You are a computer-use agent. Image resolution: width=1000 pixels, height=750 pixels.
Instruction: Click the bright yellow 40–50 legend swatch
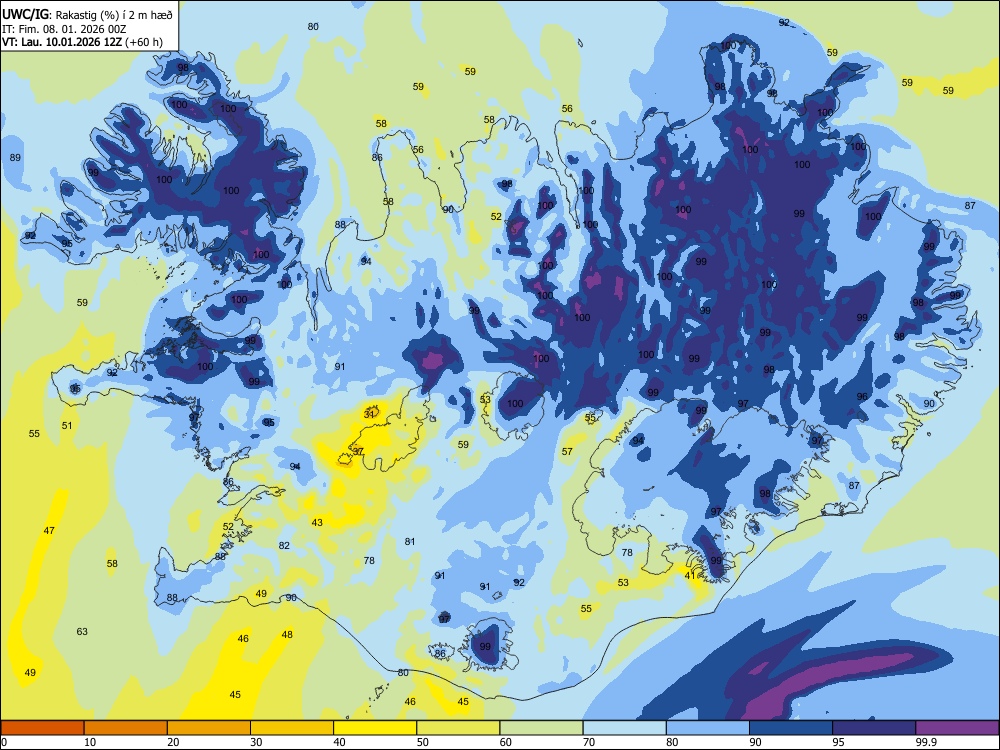tap(375, 728)
